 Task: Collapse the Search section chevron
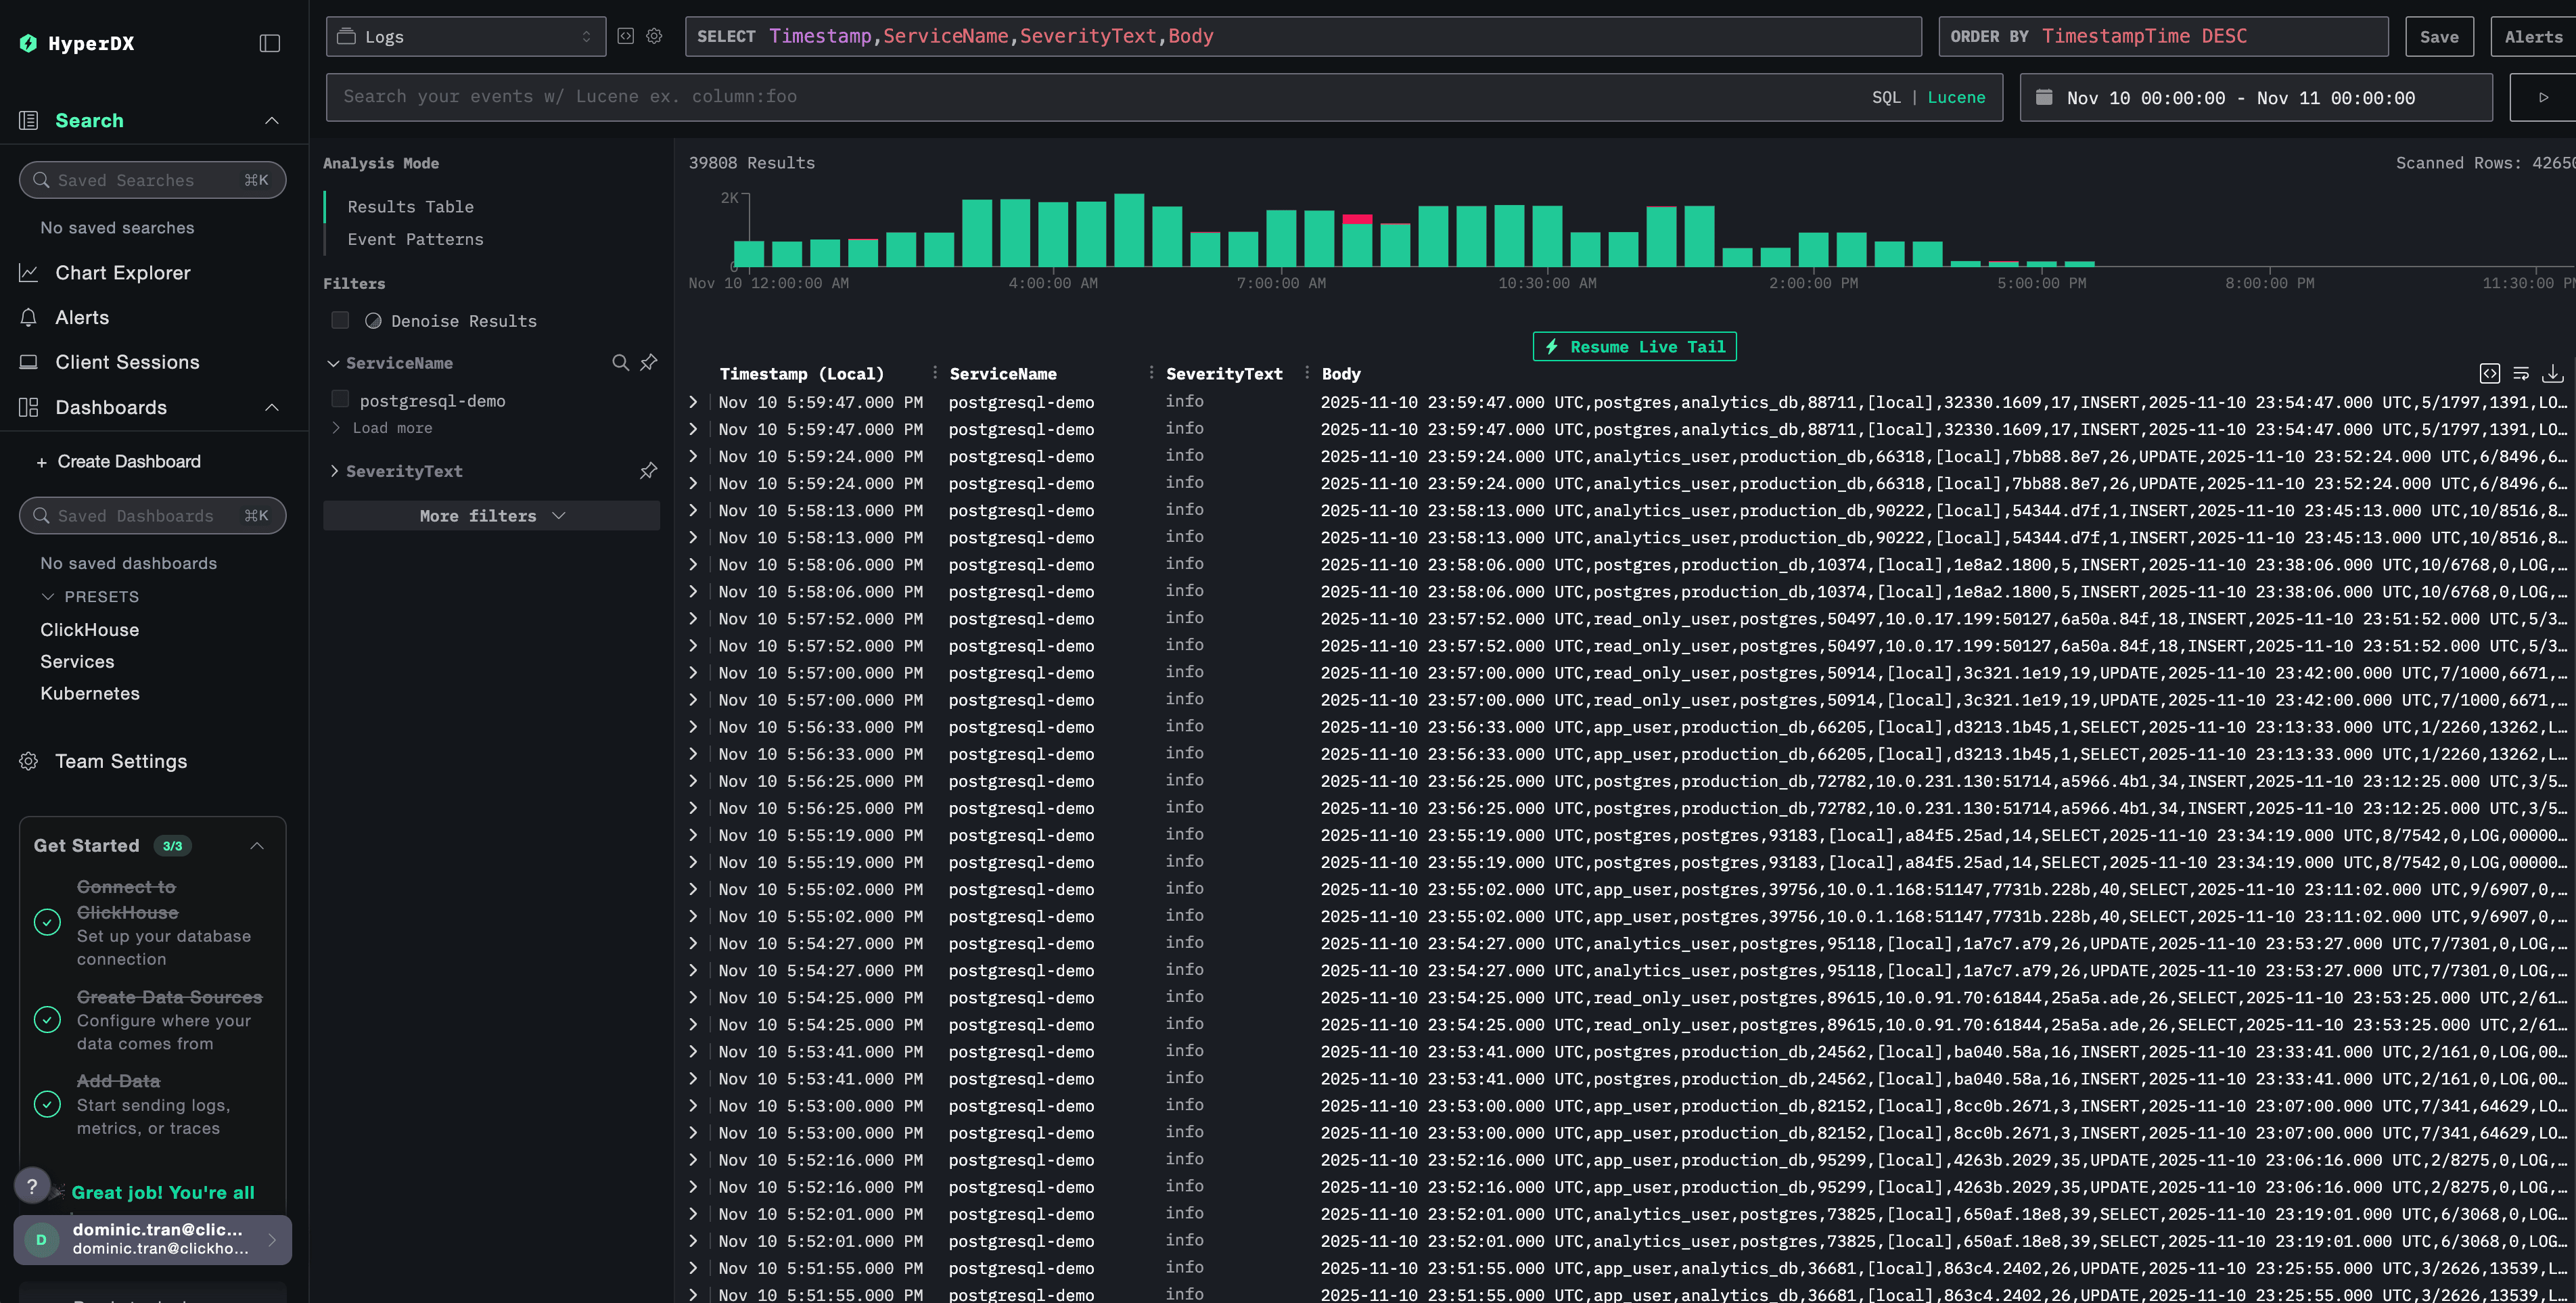(272, 121)
